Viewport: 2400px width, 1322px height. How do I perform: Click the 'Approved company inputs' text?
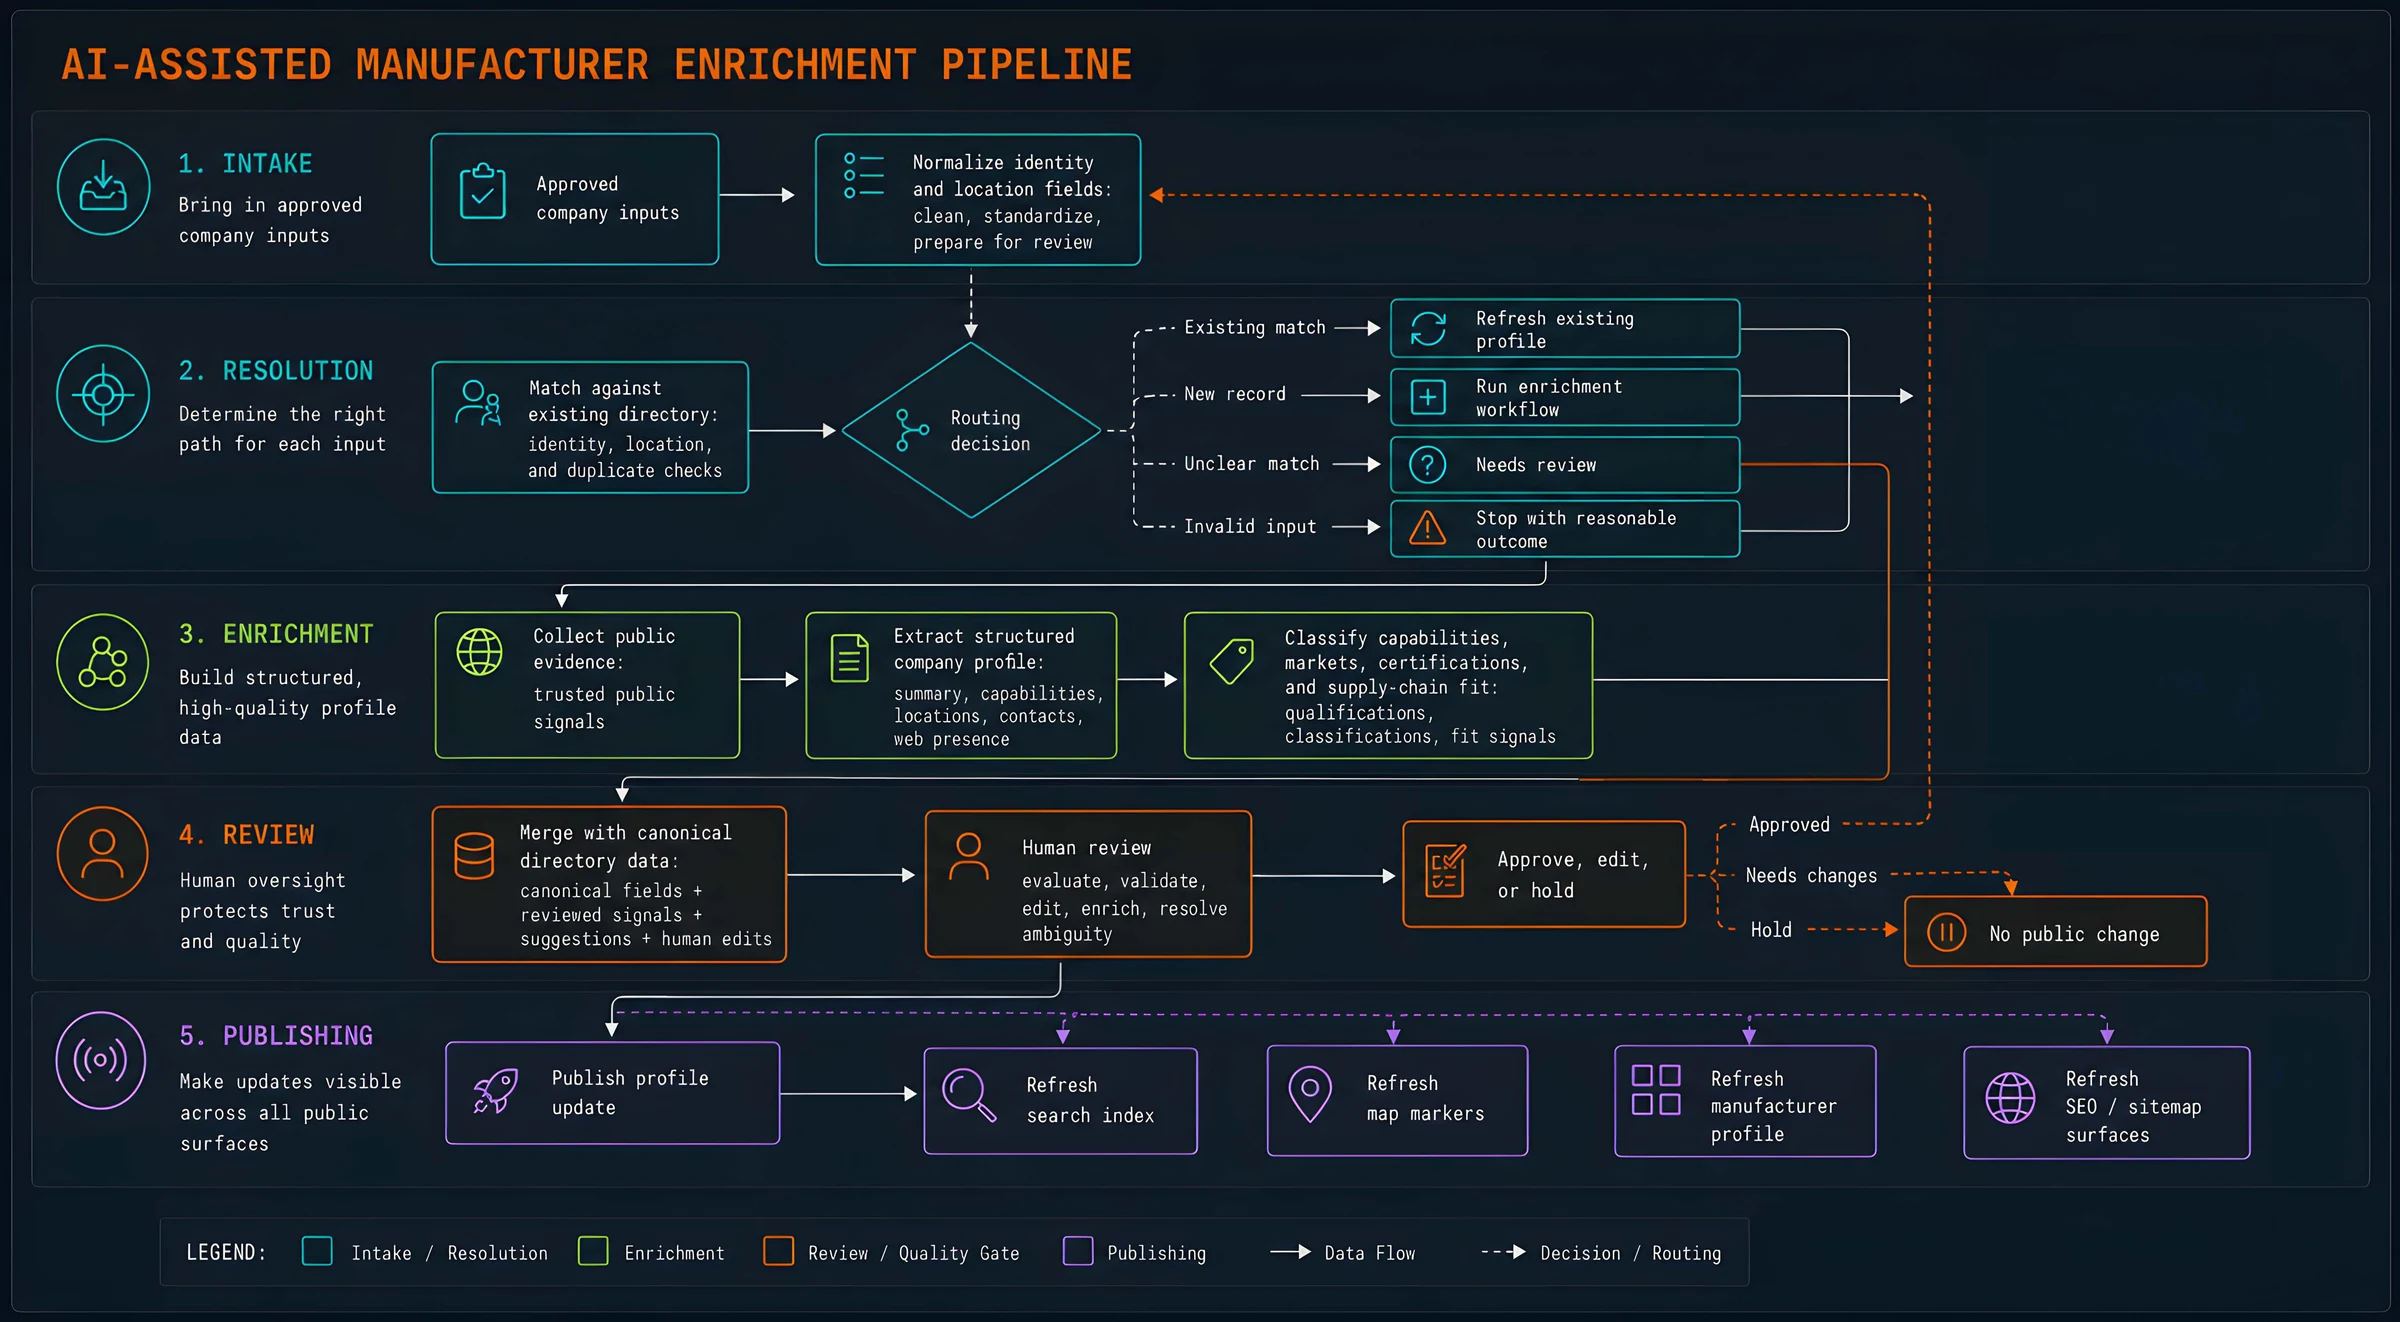click(x=608, y=198)
